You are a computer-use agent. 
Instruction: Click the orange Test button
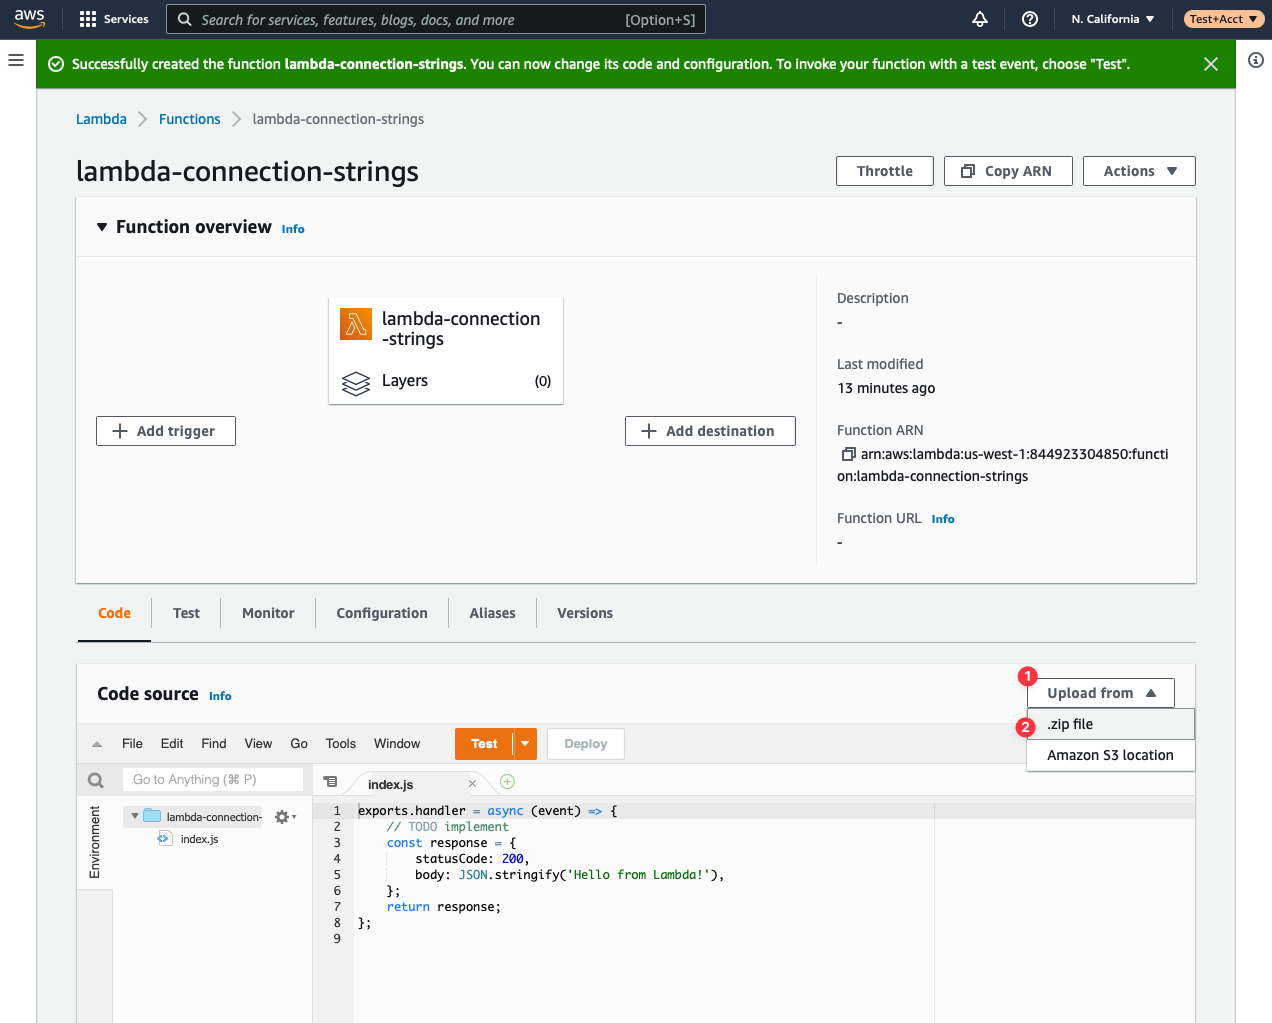[484, 744]
